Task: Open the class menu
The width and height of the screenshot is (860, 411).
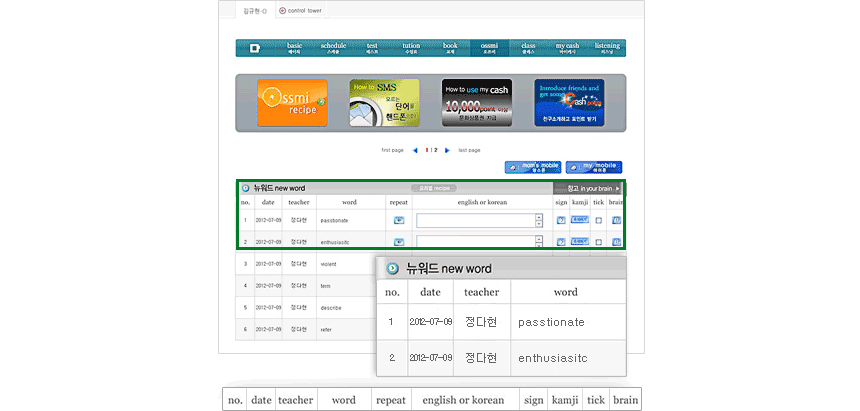Action: pyautogui.click(x=529, y=48)
